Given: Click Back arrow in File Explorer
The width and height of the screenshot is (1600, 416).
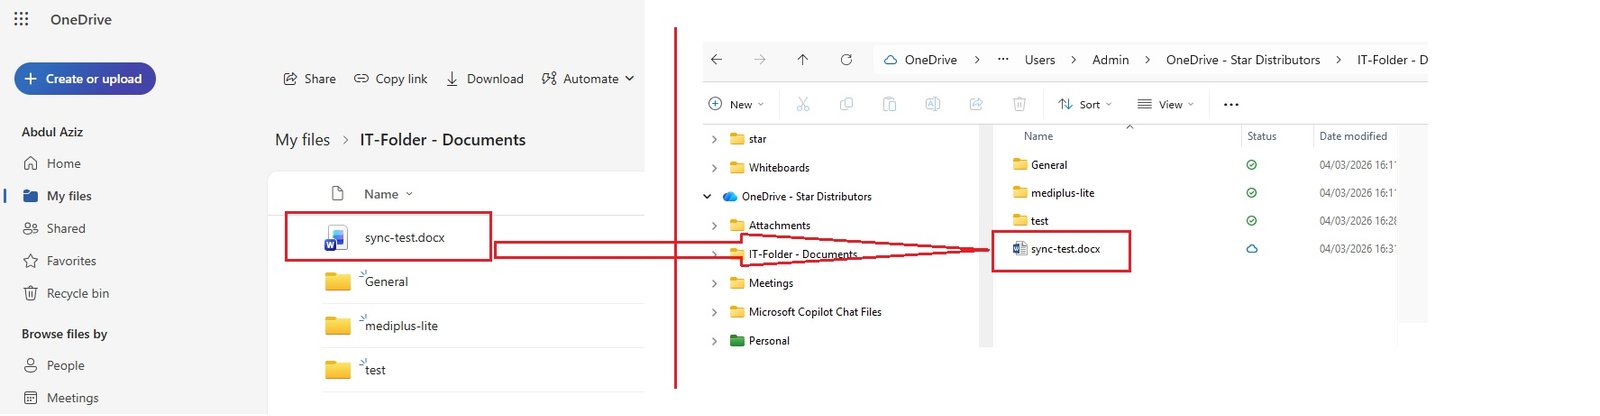Looking at the screenshot, I should coord(716,60).
